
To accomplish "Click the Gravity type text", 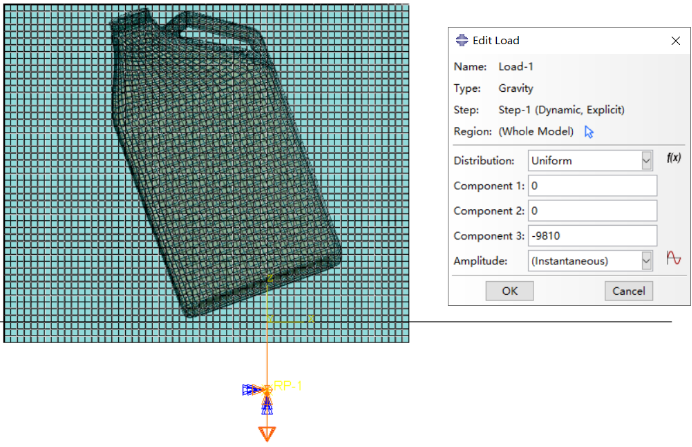I will pos(516,88).
